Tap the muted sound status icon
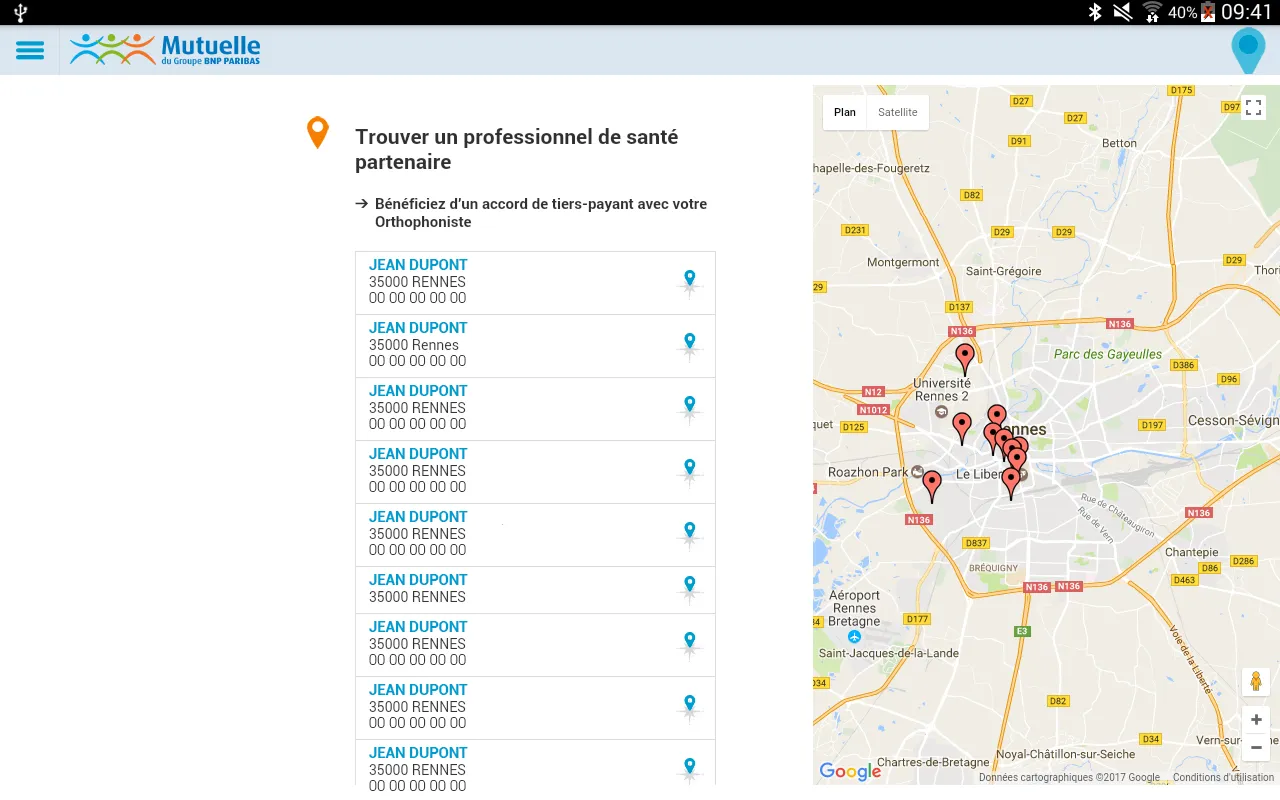1280x800 pixels. coord(1123,12)
